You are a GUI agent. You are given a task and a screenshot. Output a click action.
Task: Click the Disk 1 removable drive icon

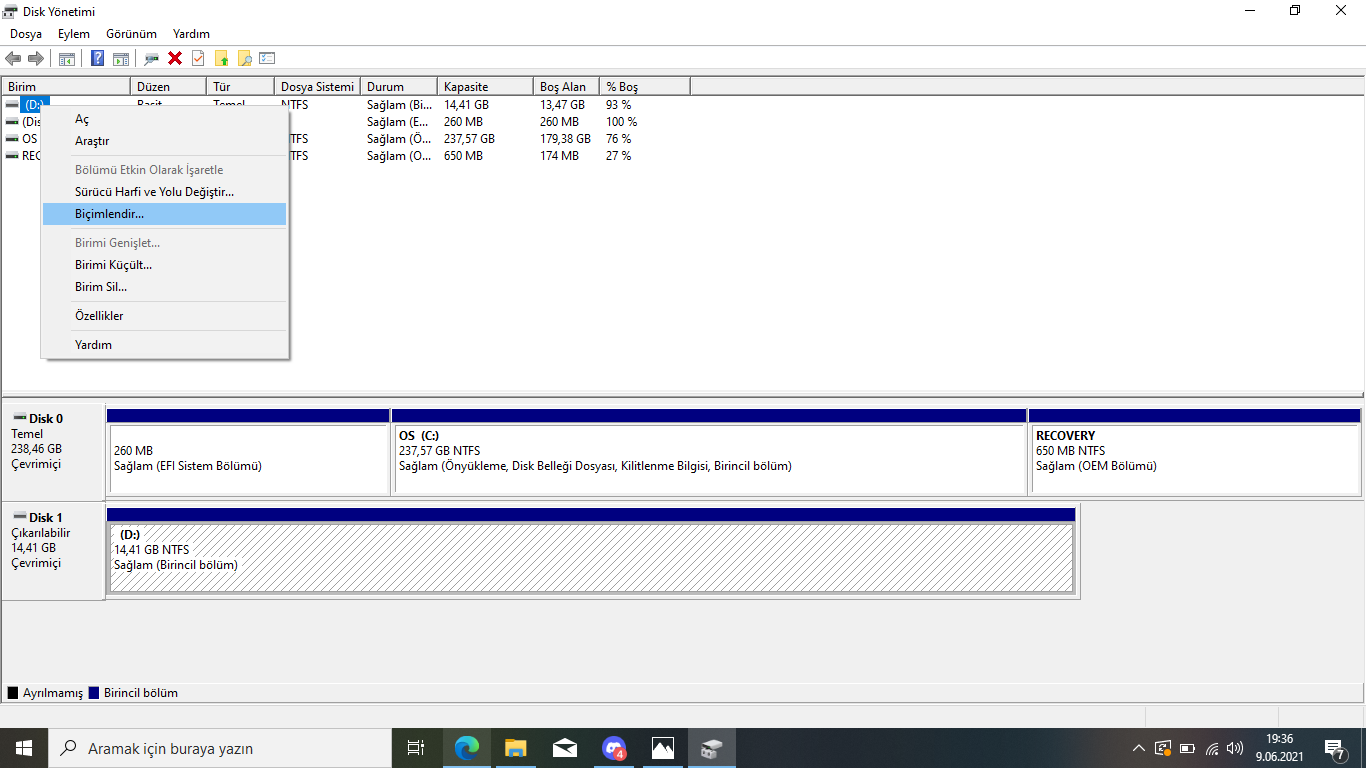pos(19,517)
